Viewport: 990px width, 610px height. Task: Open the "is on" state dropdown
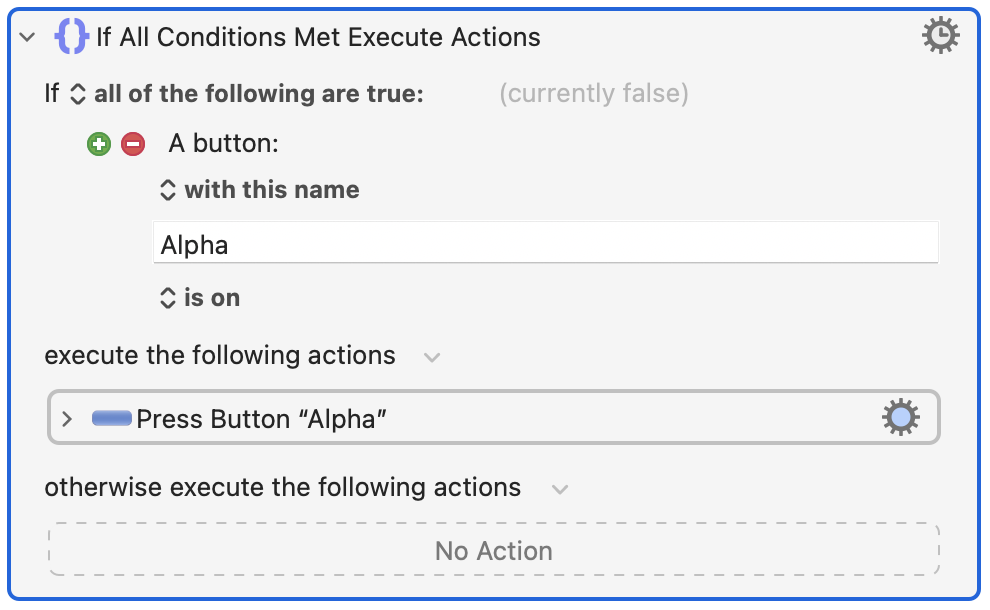tap(200, 298)
